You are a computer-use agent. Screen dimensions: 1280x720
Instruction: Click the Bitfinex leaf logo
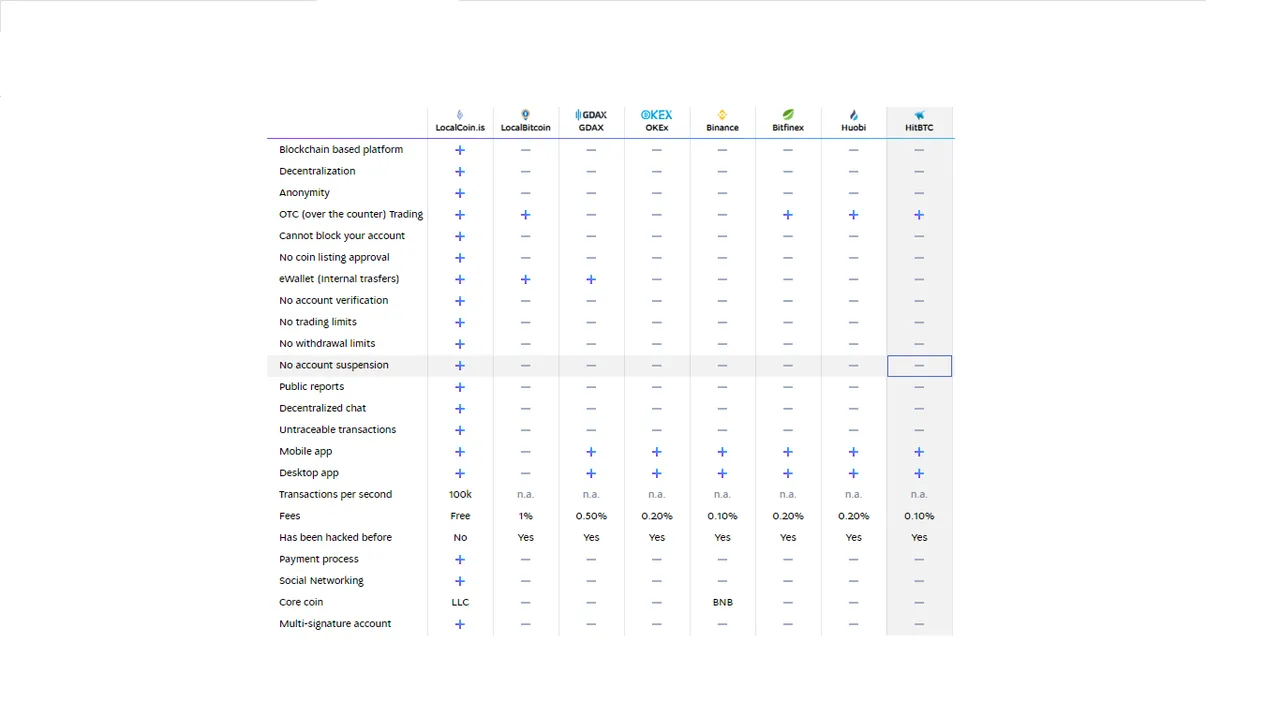point(788,115)
